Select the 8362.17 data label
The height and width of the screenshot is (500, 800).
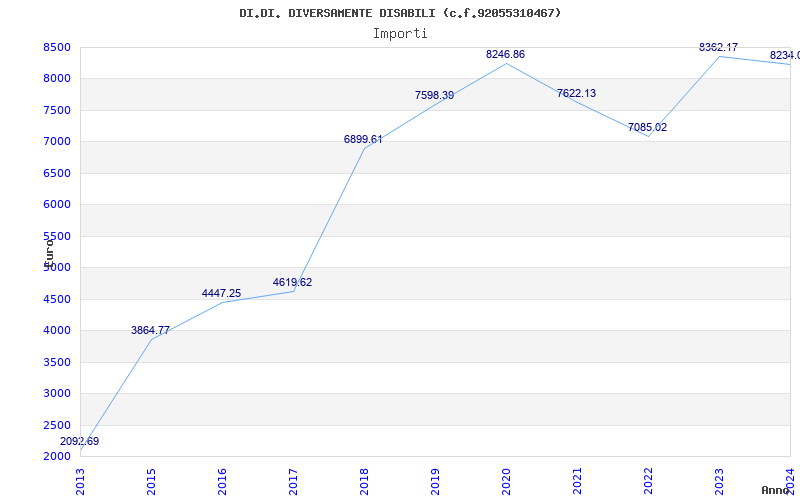point(718,47)
